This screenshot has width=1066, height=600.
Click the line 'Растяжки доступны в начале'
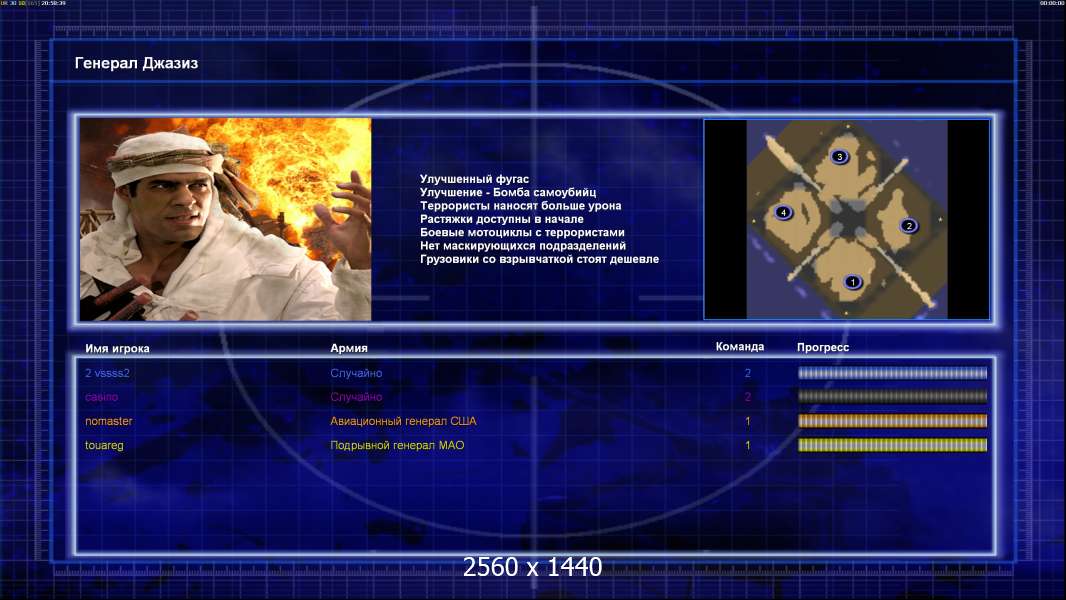point(501,219)
